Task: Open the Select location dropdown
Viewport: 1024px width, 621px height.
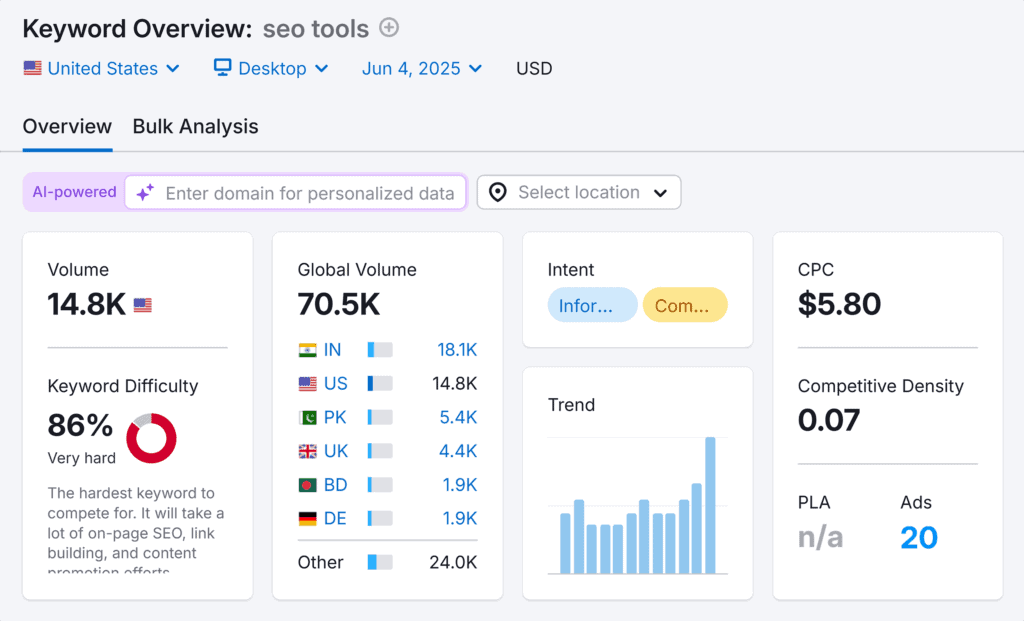Action: point(578,192)
